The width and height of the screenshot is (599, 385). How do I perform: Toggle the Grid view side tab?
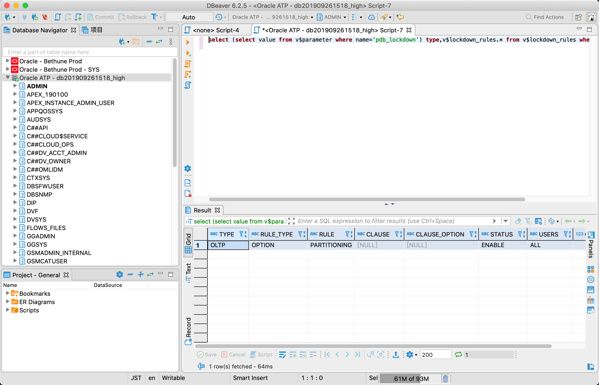click(x=188, y=243)
